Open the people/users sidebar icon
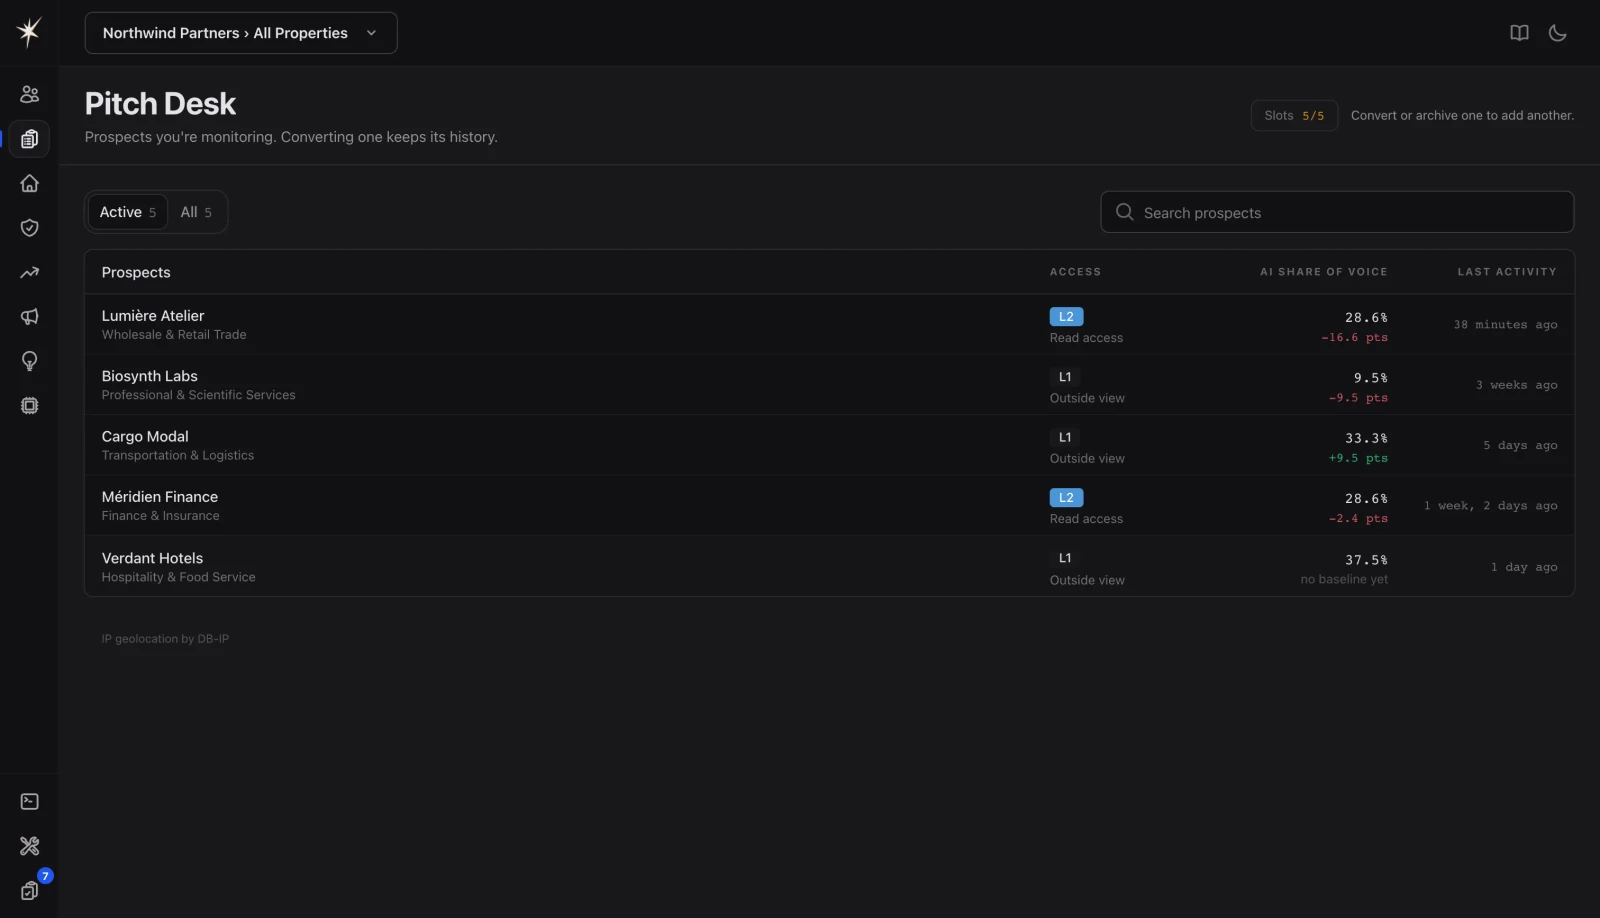 [x=29, y=94]
